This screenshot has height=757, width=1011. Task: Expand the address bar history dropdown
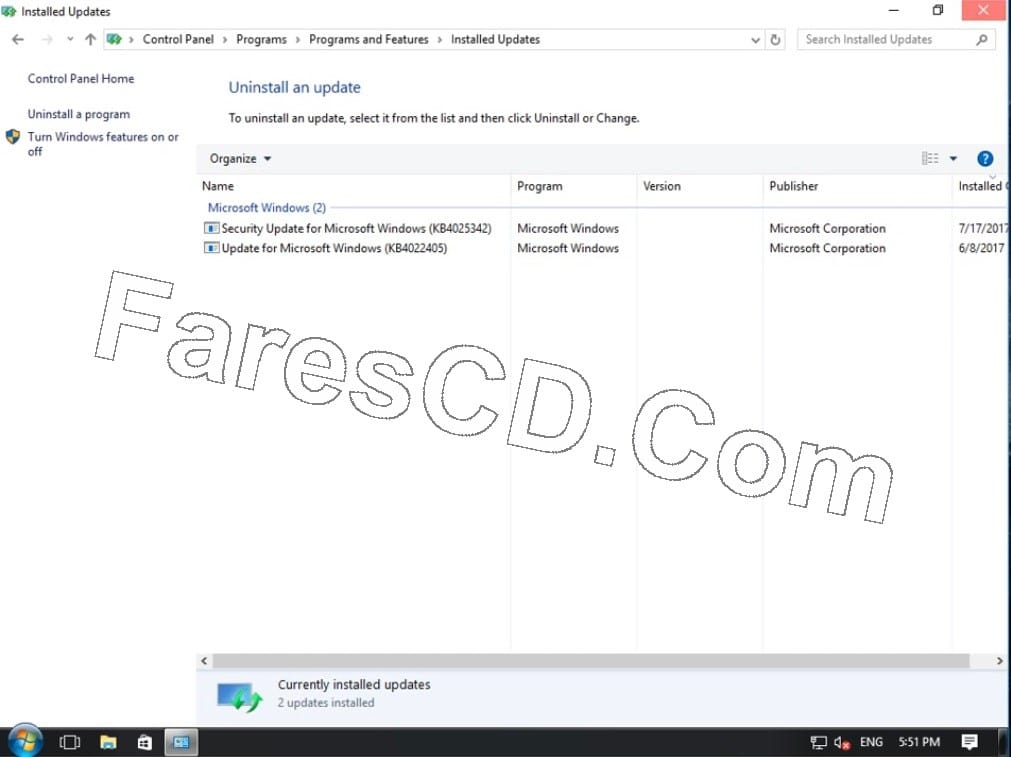pyautogui.click(x=755, y=40)
